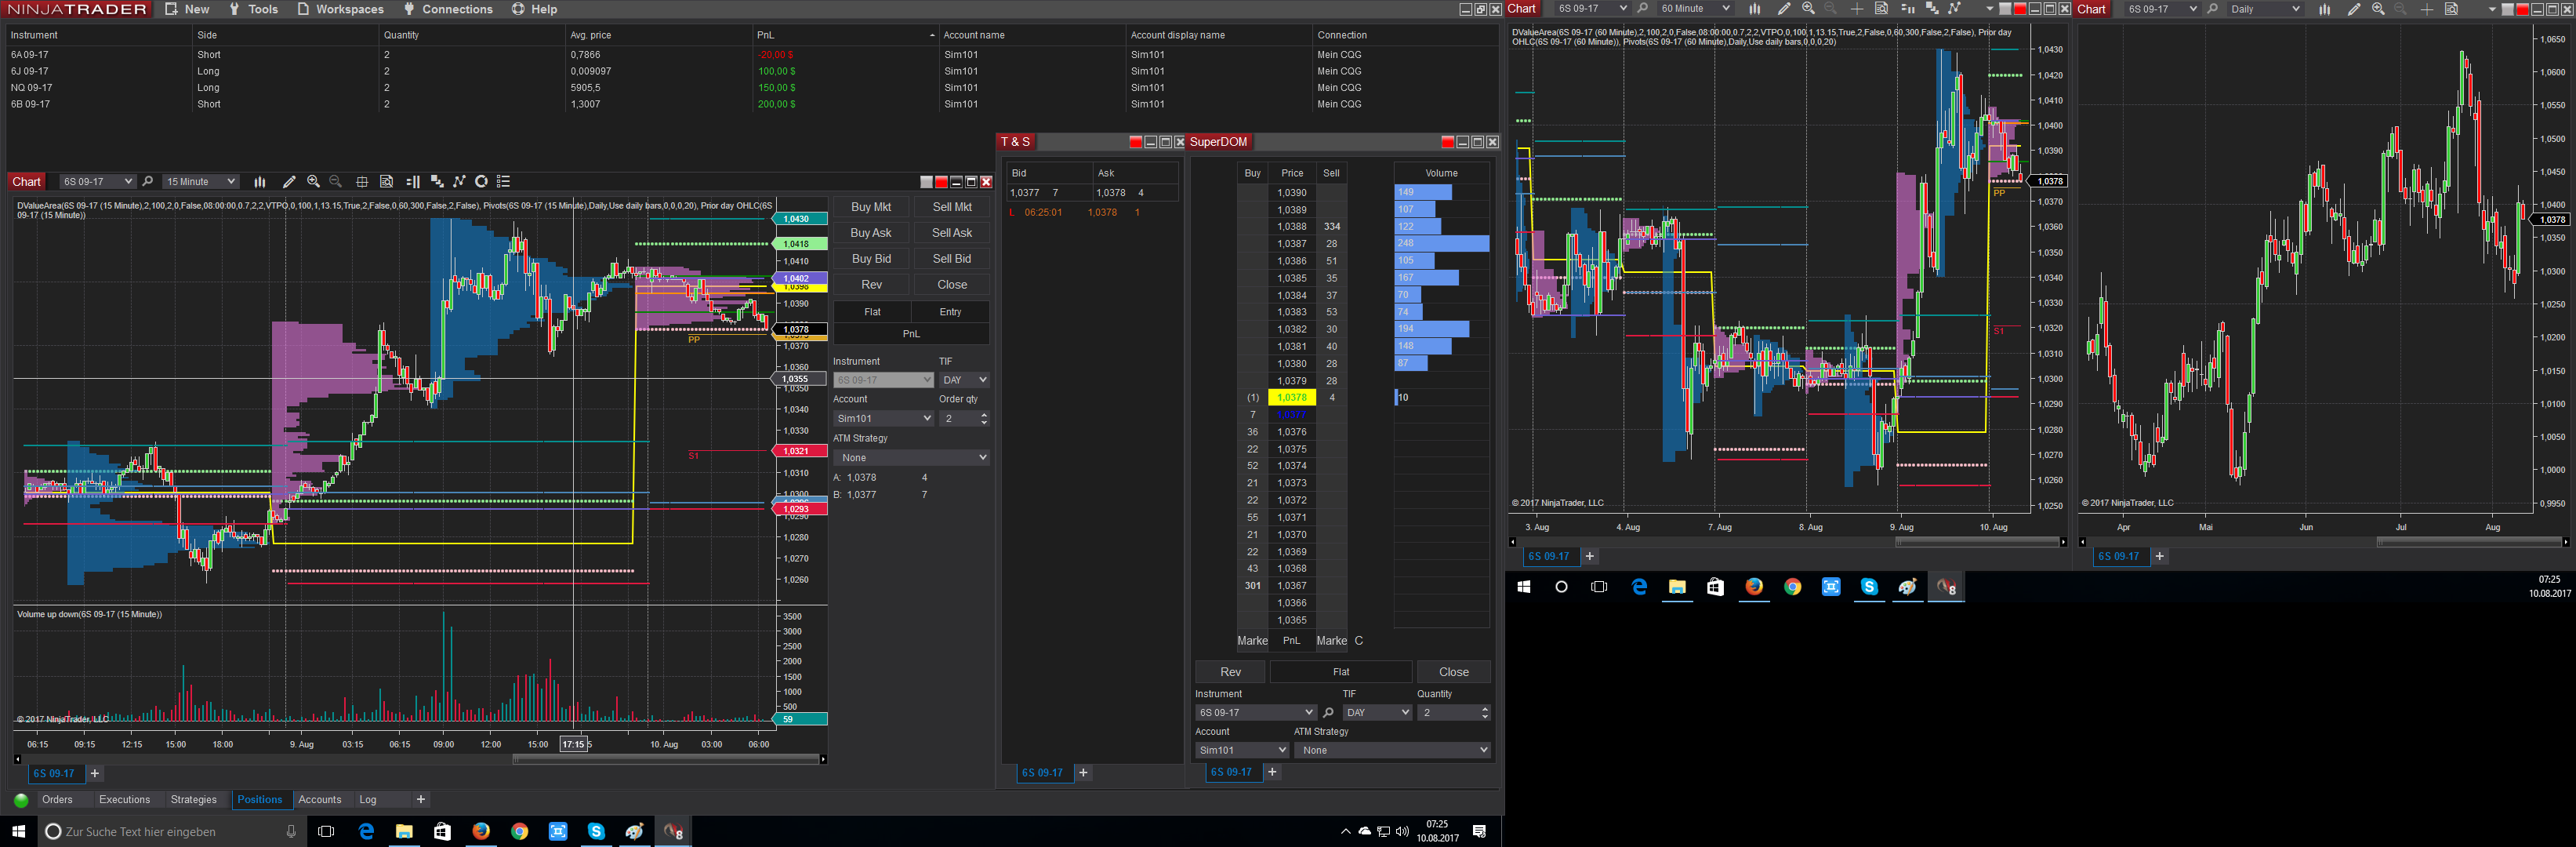Add new tab in T&S window
This screenshot has width=2576, height=847.
(x=1083, y=773)
